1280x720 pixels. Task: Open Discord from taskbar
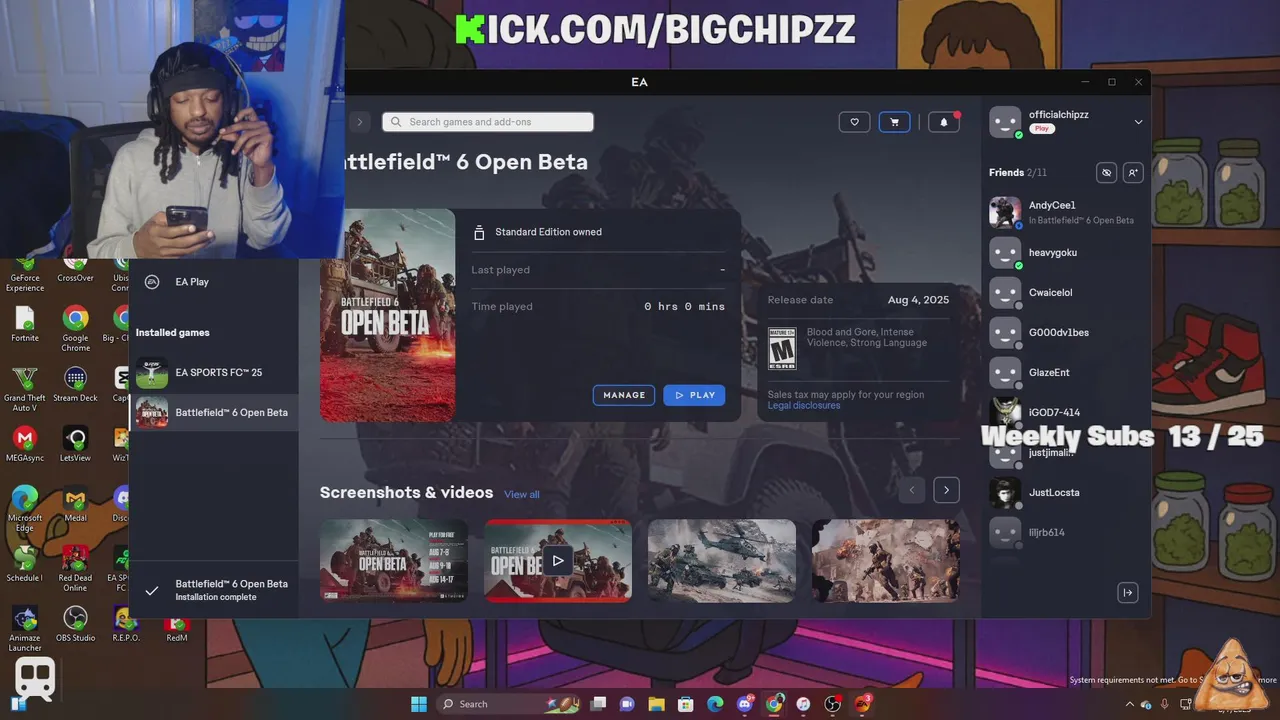(745, 704)
